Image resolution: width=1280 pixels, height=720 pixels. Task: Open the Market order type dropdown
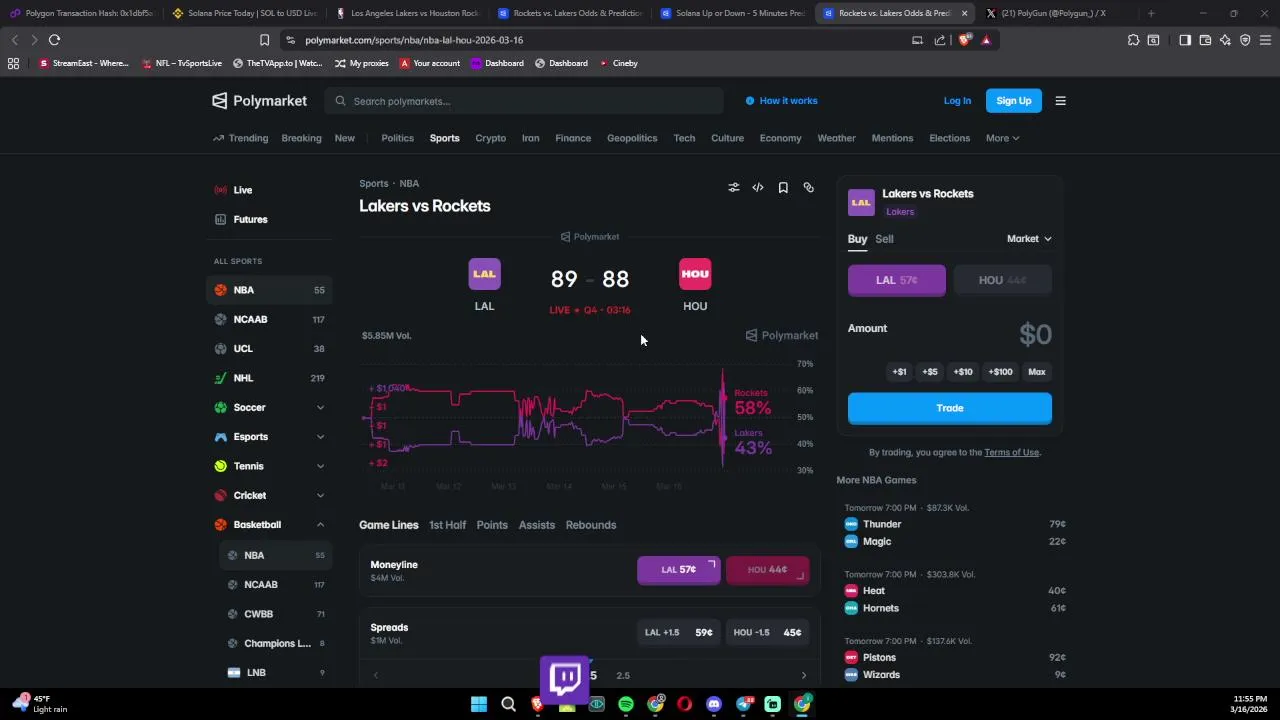(1029, 239)
